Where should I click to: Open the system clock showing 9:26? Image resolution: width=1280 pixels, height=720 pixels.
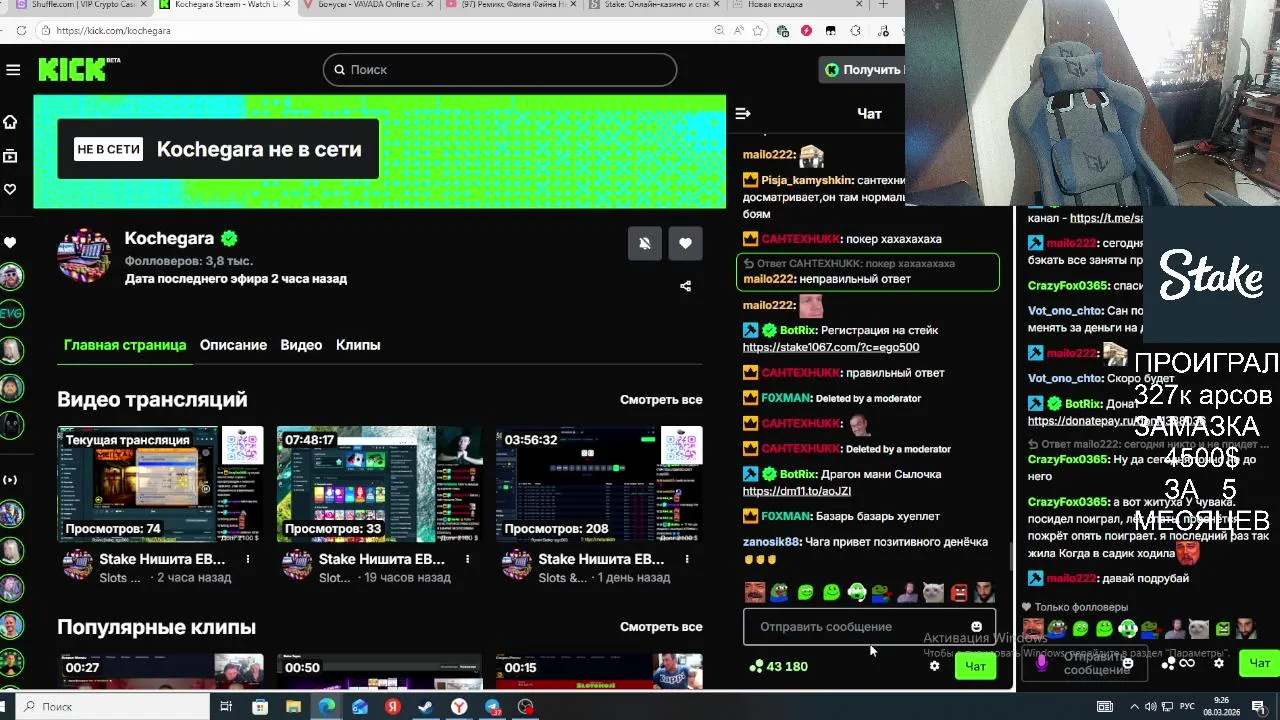tap(1222, 707)
